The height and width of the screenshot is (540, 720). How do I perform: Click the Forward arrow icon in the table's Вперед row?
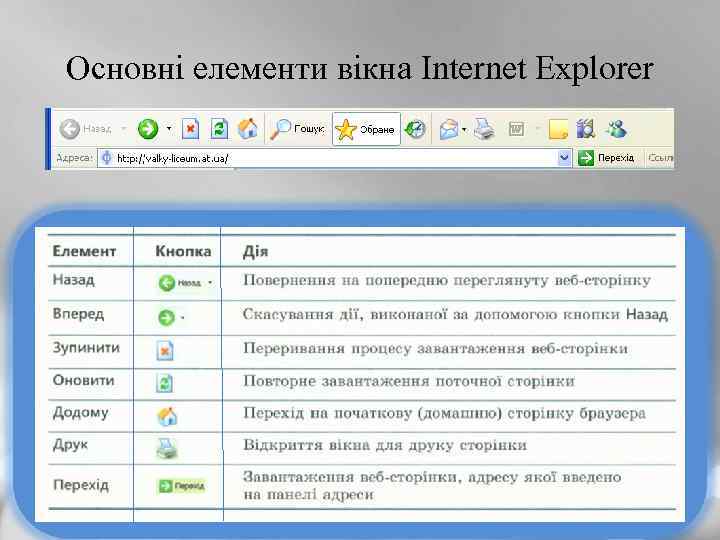(x=166, y=317)
